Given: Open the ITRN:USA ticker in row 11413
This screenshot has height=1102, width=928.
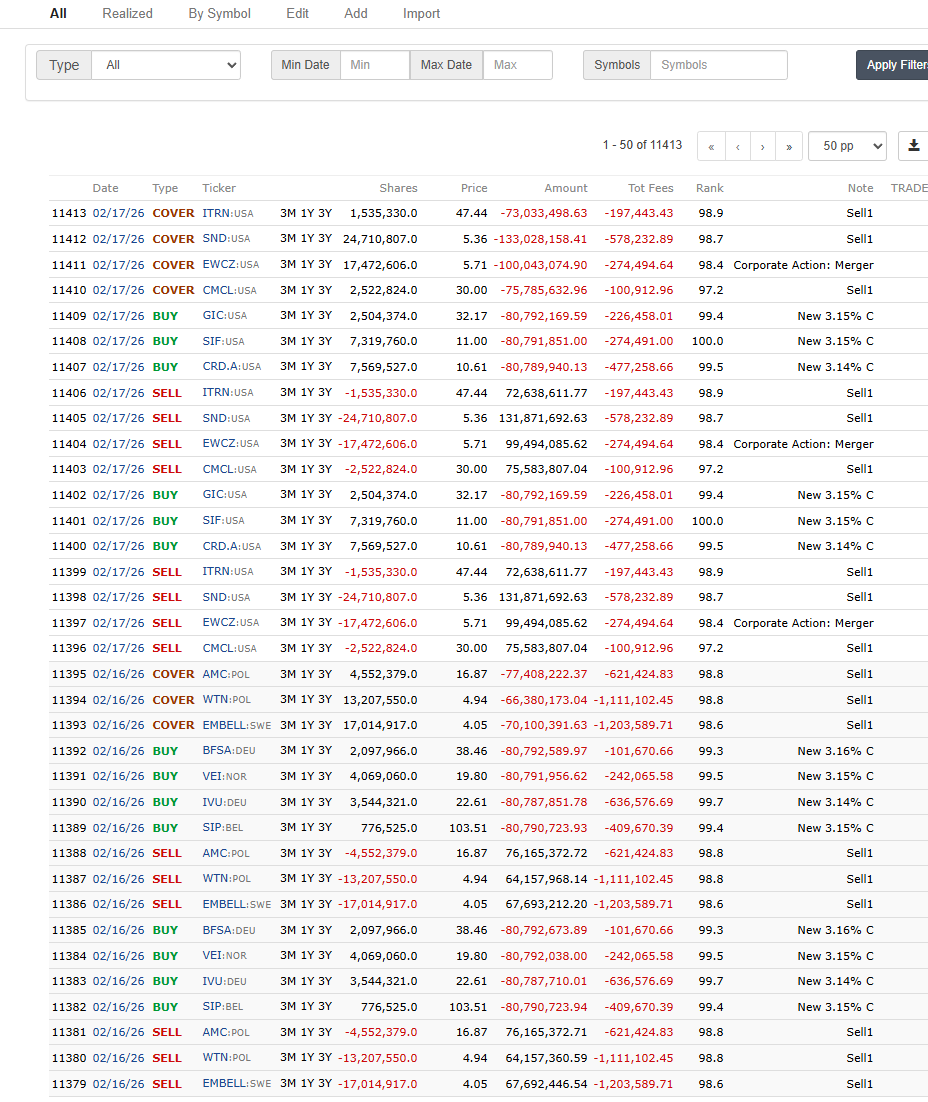Looking at the screenshot, I should click(x=227, y=214).
